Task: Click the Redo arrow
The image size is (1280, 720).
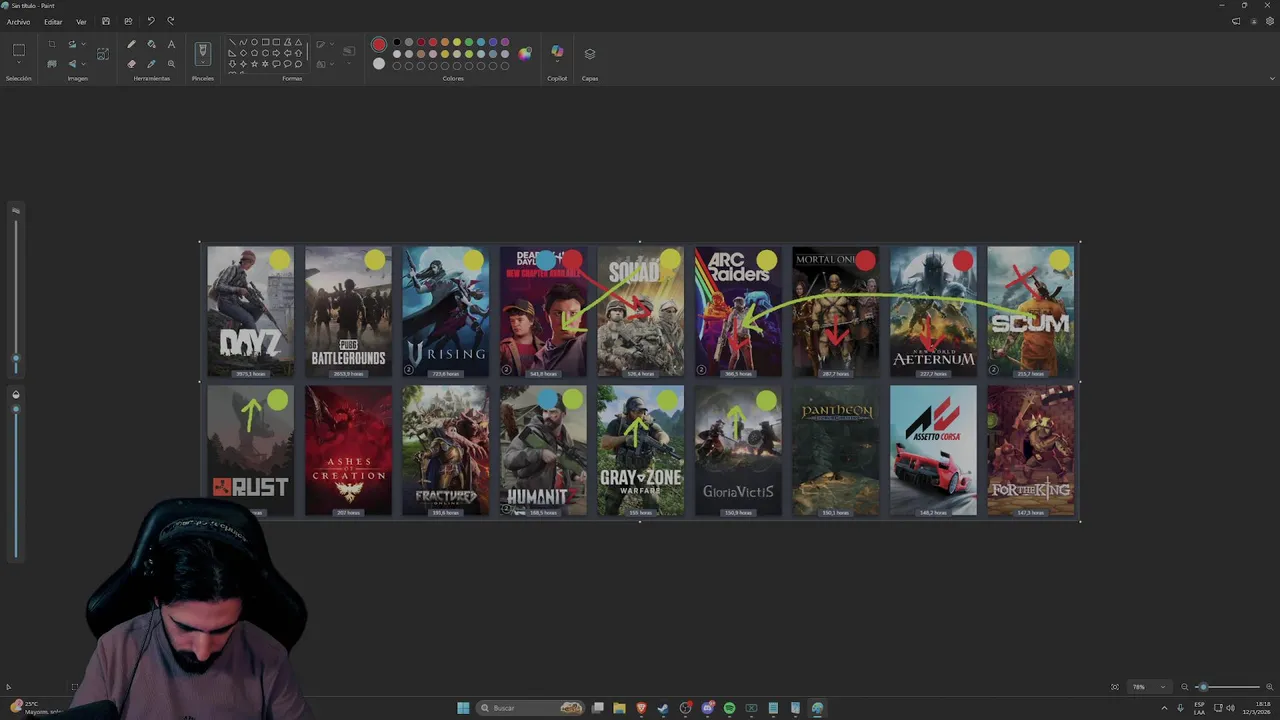Action: (171, 21)
